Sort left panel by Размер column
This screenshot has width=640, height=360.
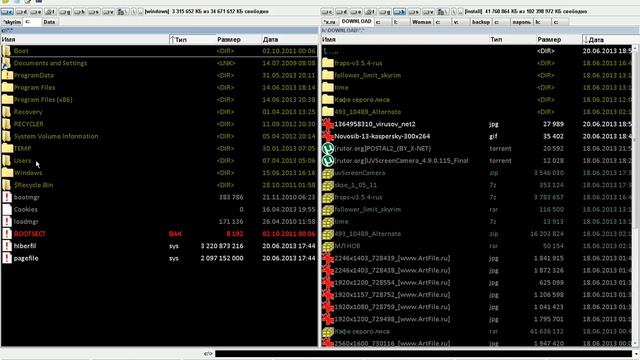(x=238, y=40)
